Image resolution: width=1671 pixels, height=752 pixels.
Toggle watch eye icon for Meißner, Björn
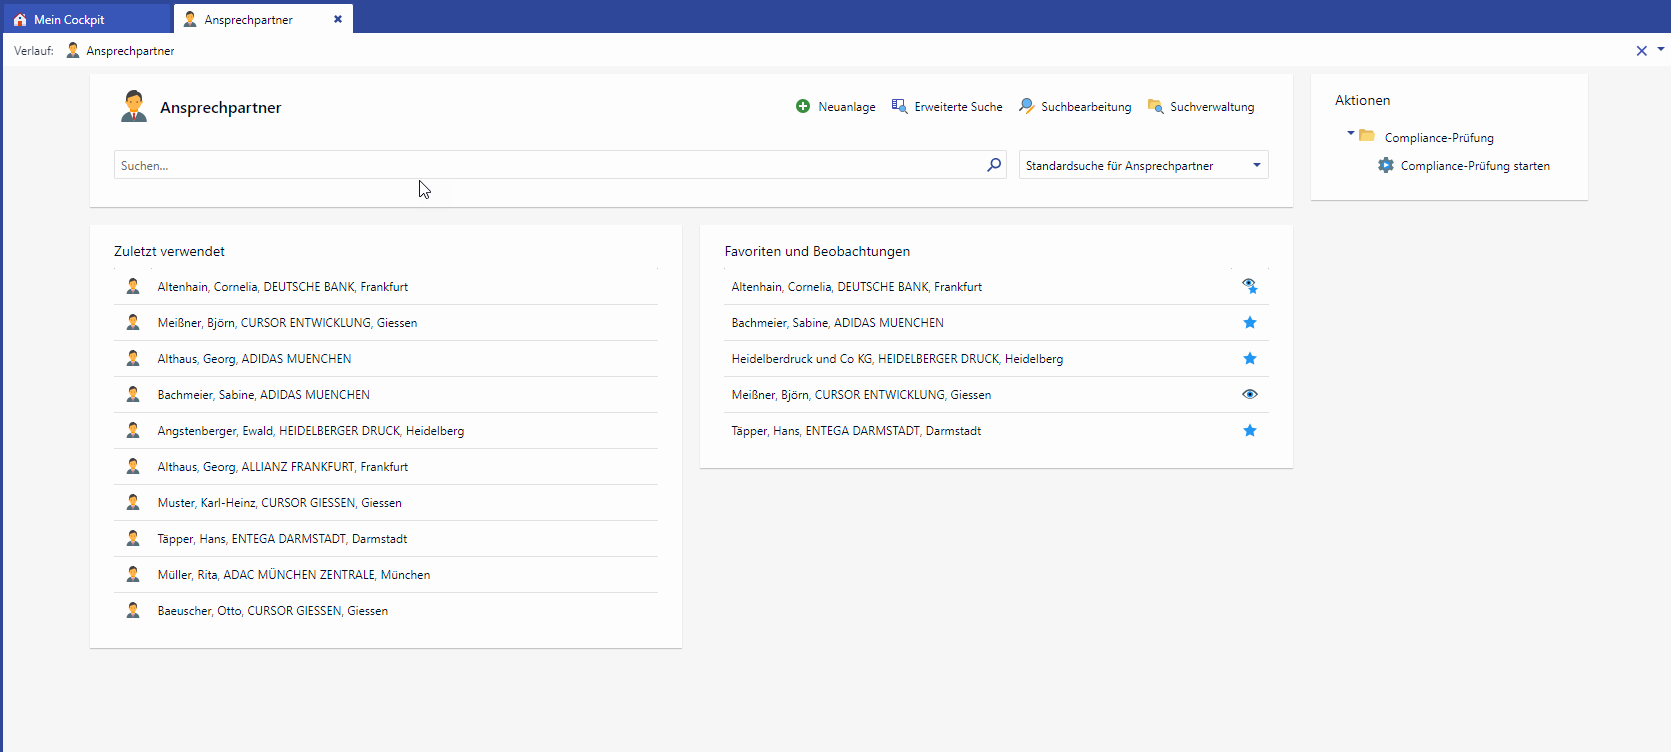[1249, 394]
